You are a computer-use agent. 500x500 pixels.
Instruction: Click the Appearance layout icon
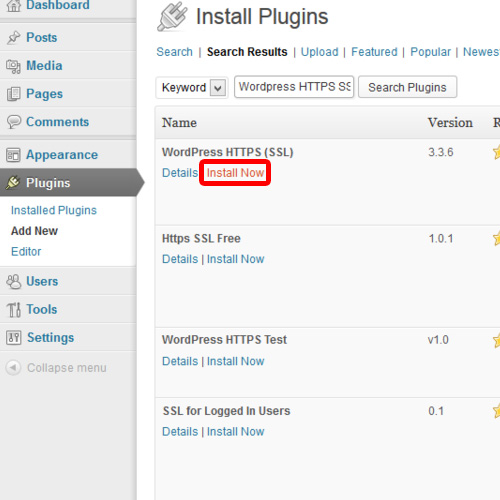[13, 155]
